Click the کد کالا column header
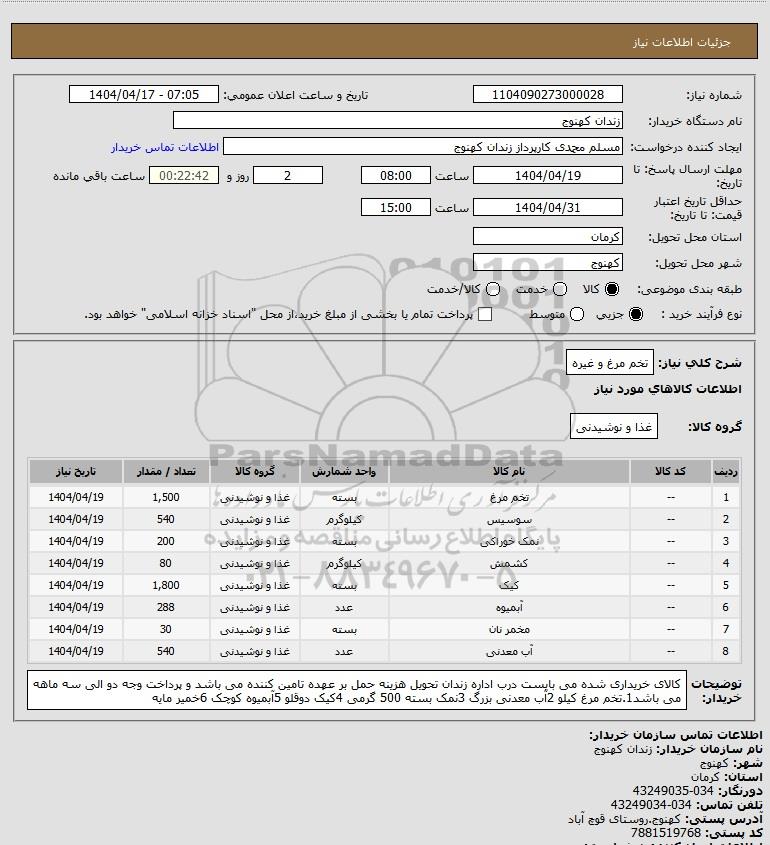Viewport: 770px width, 845px height. (670, 471)
